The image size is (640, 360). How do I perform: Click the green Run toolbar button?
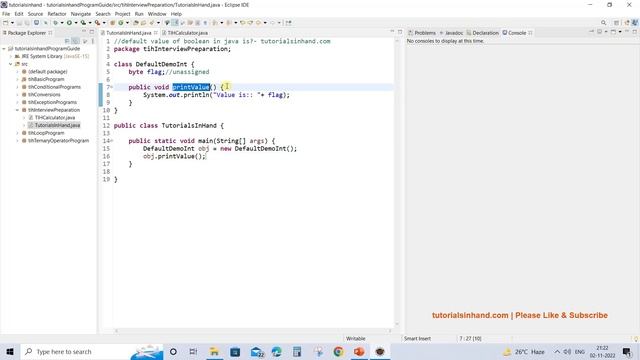click(69, 23)
